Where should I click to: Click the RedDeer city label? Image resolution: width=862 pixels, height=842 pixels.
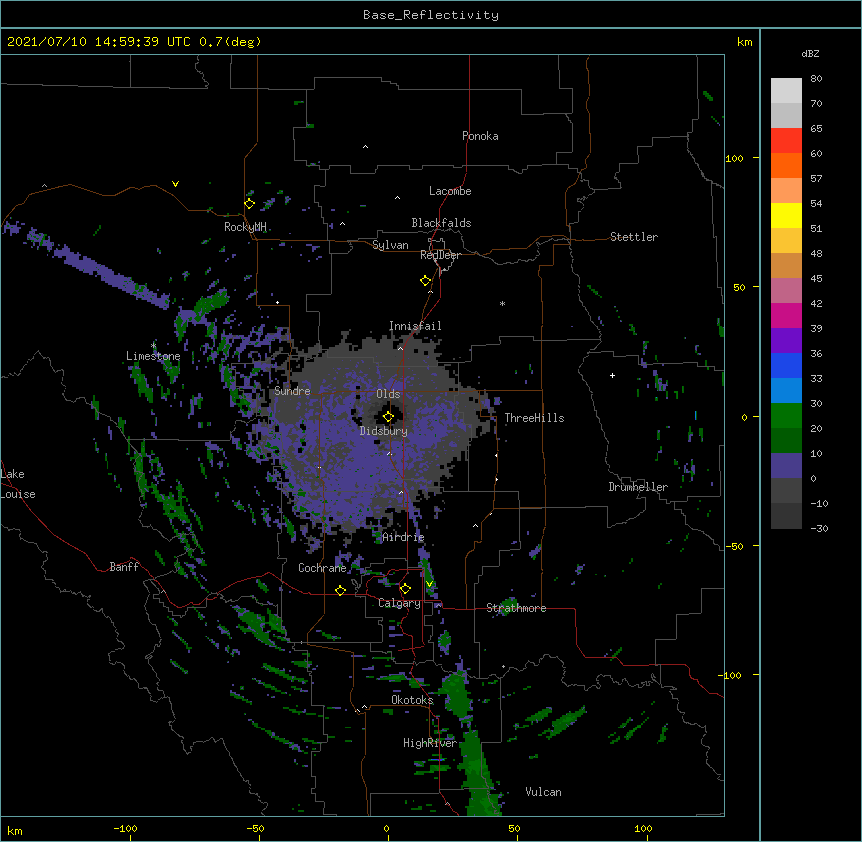pos(440,255)
